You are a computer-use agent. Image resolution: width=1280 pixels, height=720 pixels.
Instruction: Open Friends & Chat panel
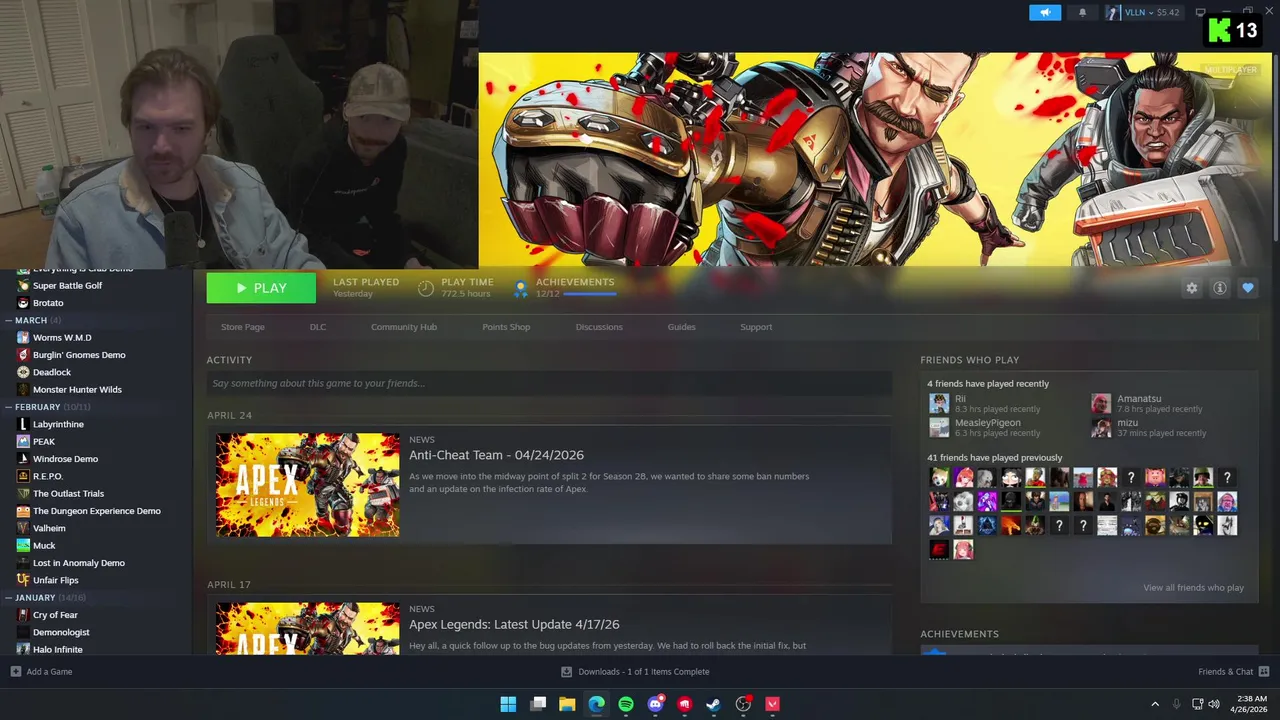click(1234, 672)
